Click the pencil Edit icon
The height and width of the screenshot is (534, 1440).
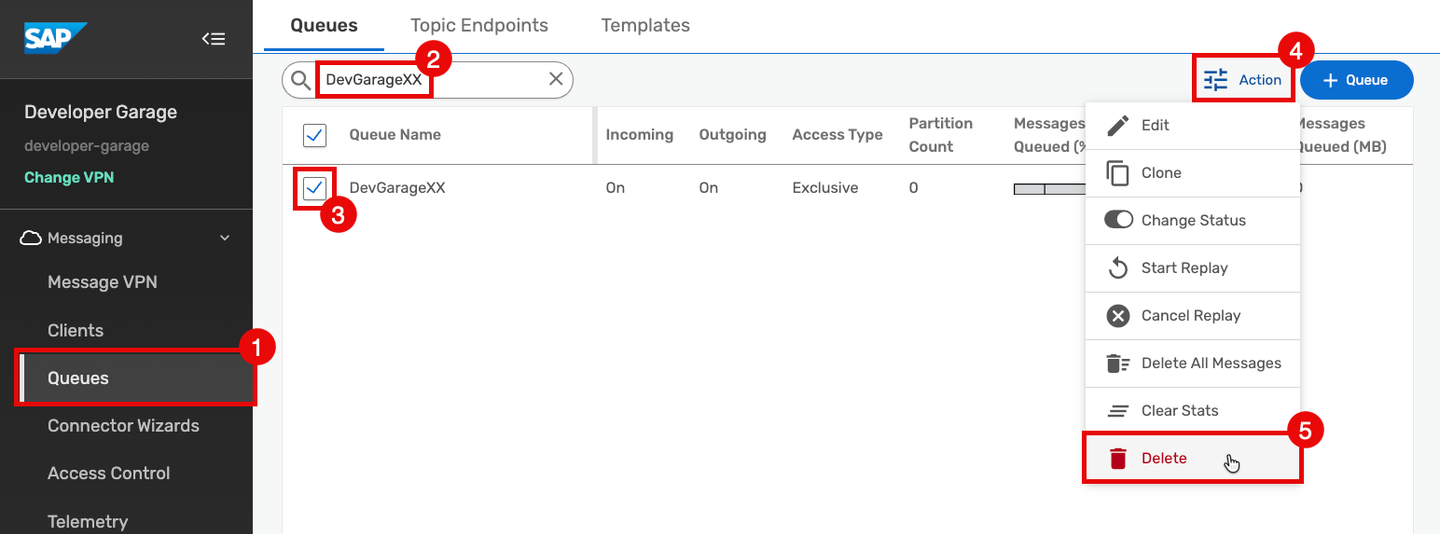pyautogui.click(x=1118, y=125)
